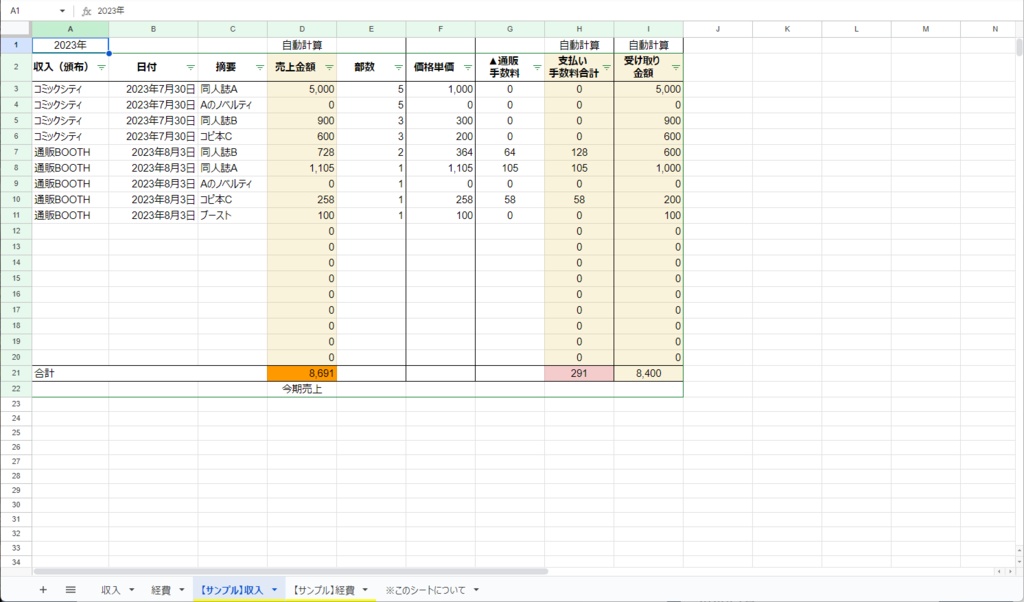Viewport: 1024px width, 602px height.
Task: Open filter for 受け取り金額 column
Action: (x=675, y=67)
